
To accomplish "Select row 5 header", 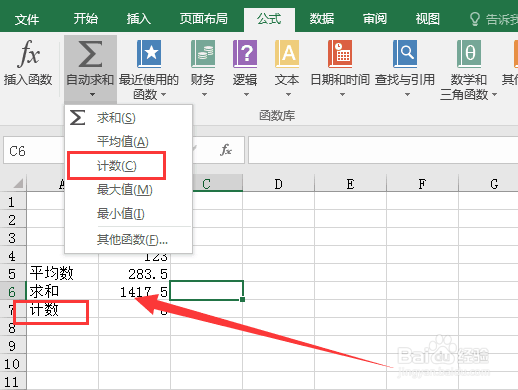I will 13,274.
